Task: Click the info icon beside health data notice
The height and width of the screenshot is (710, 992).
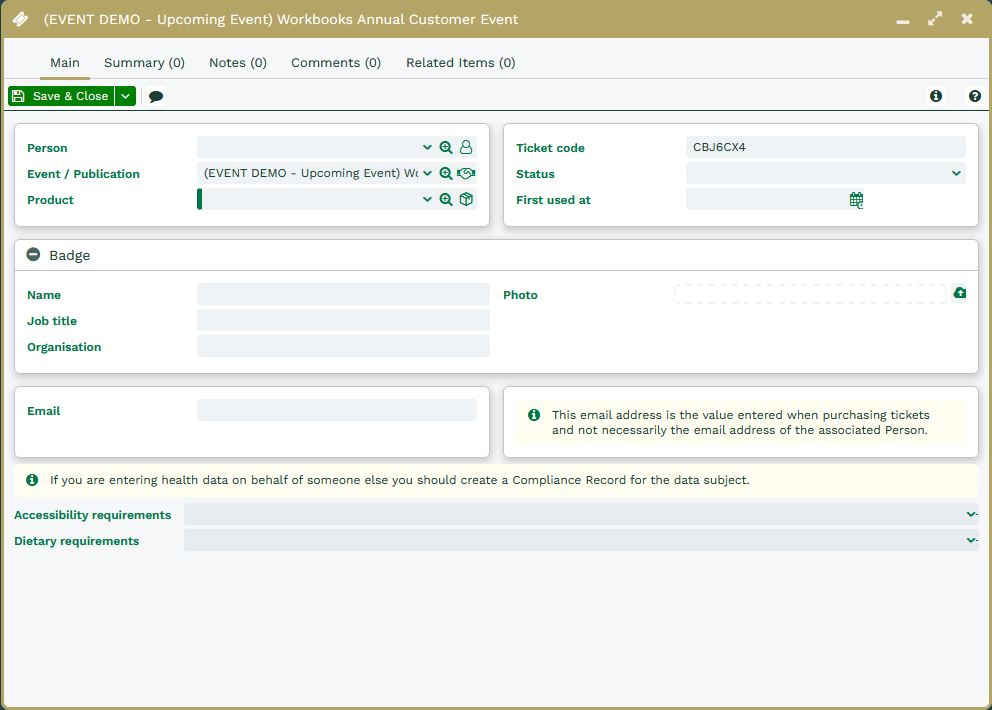Action: (x=32, y=480)
